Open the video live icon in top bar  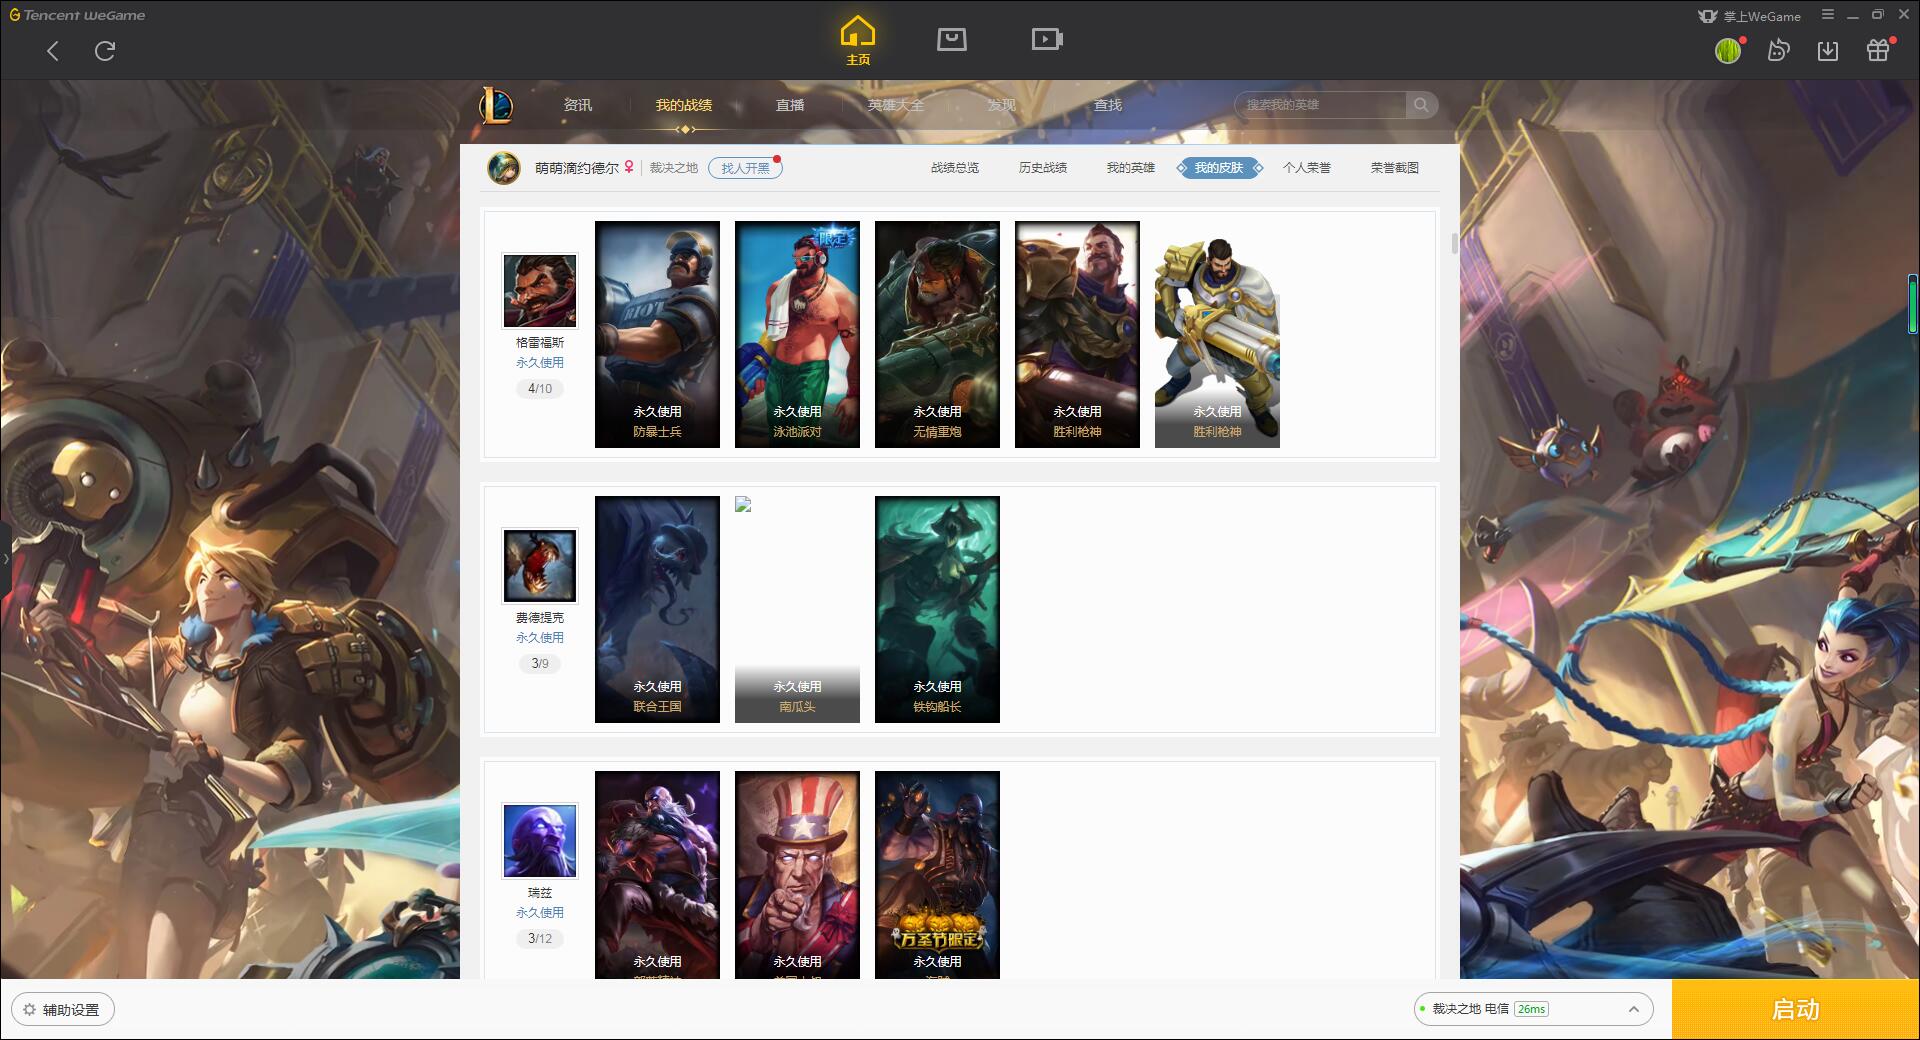(x=1047, y=39)
